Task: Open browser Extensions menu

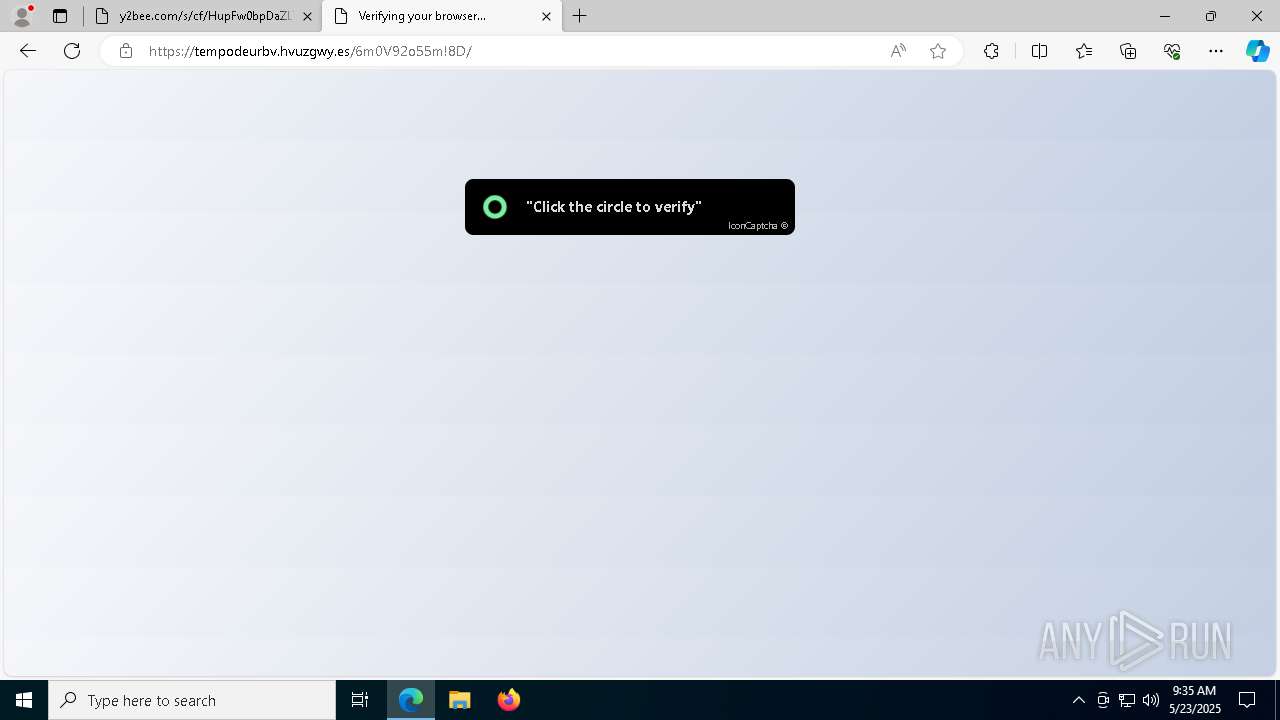Action: pyautogui.click(x=991, y=51)
